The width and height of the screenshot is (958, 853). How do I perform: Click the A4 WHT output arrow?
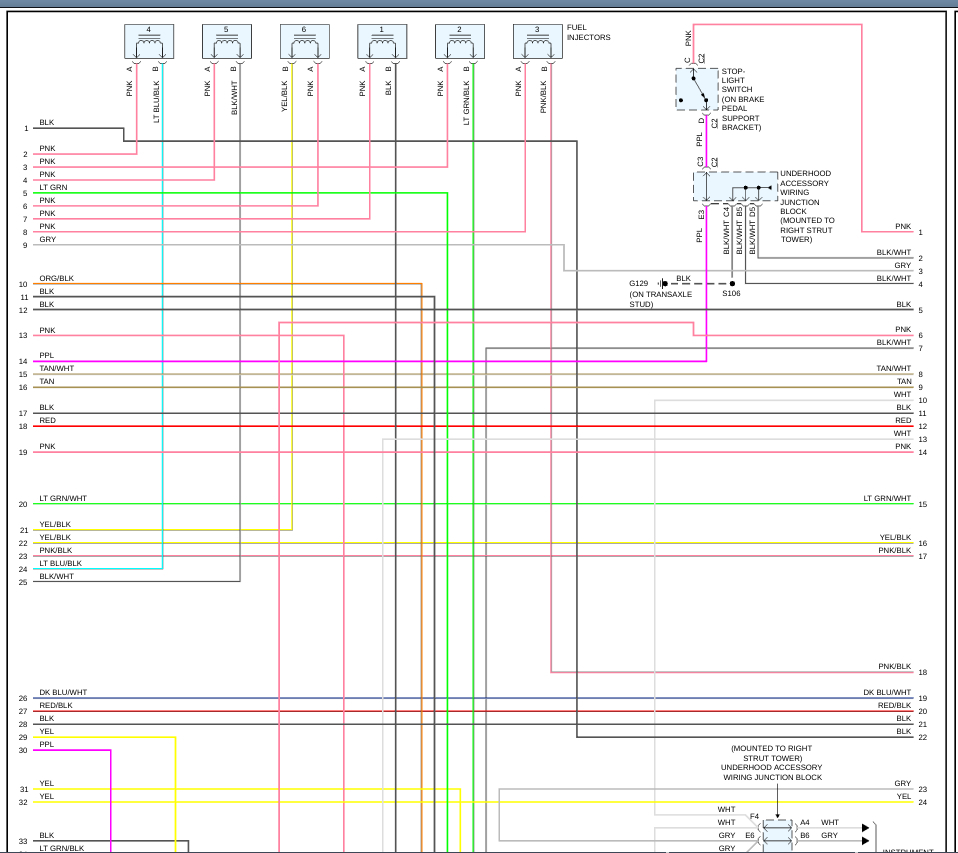coord(865,828)
